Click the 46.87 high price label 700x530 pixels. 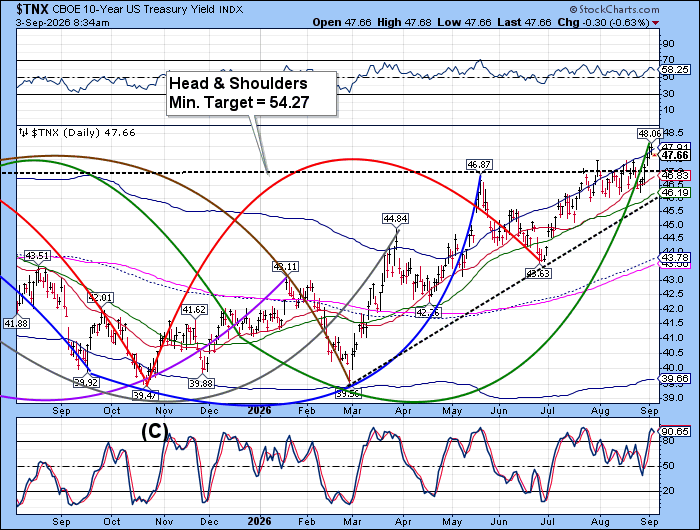click(x=479, y=164)
